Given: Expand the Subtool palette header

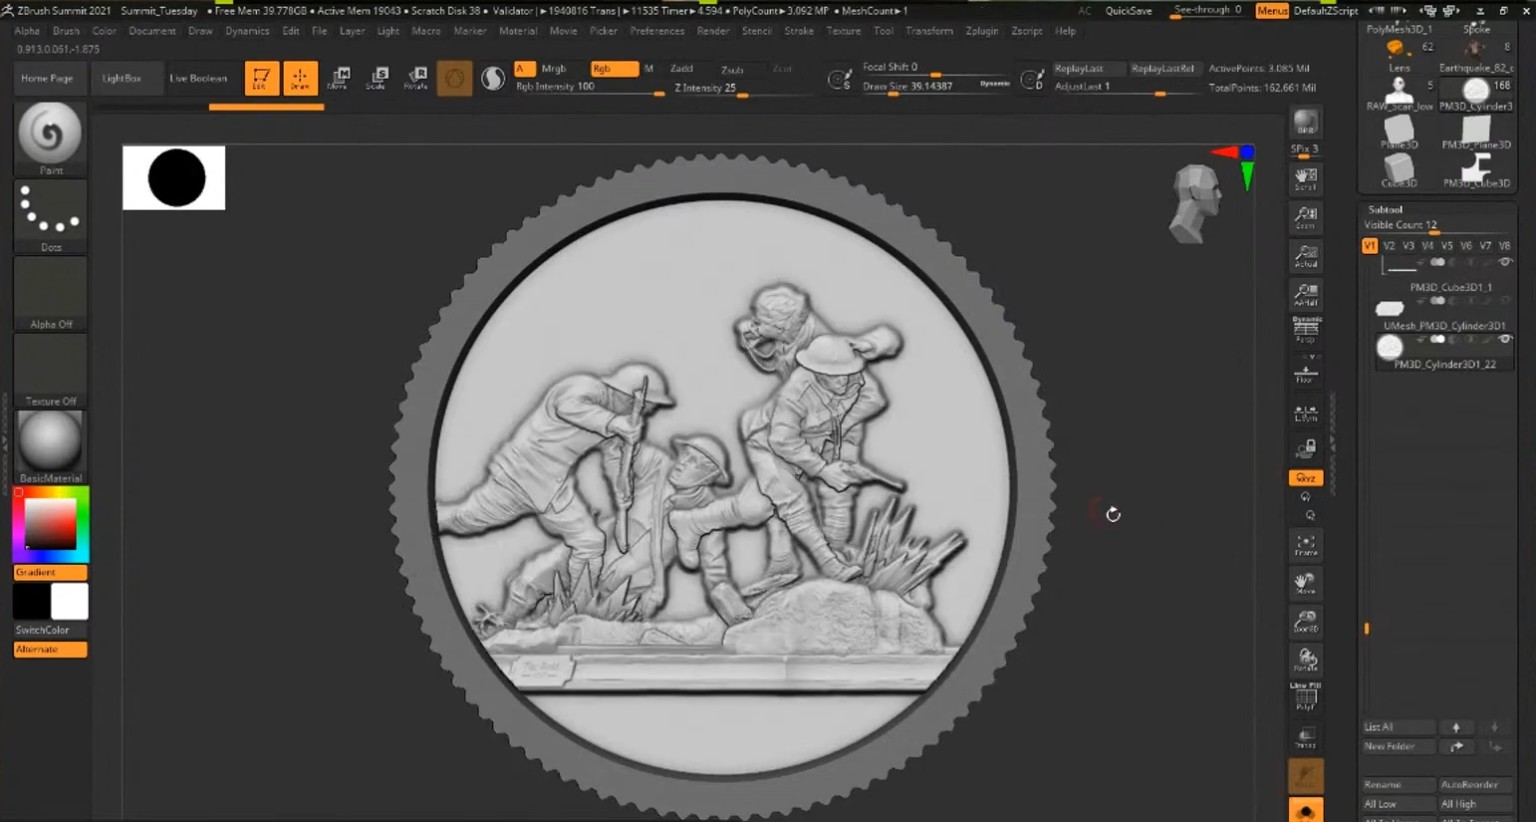Looking at the screenshot, I should tap(1385, 209).
